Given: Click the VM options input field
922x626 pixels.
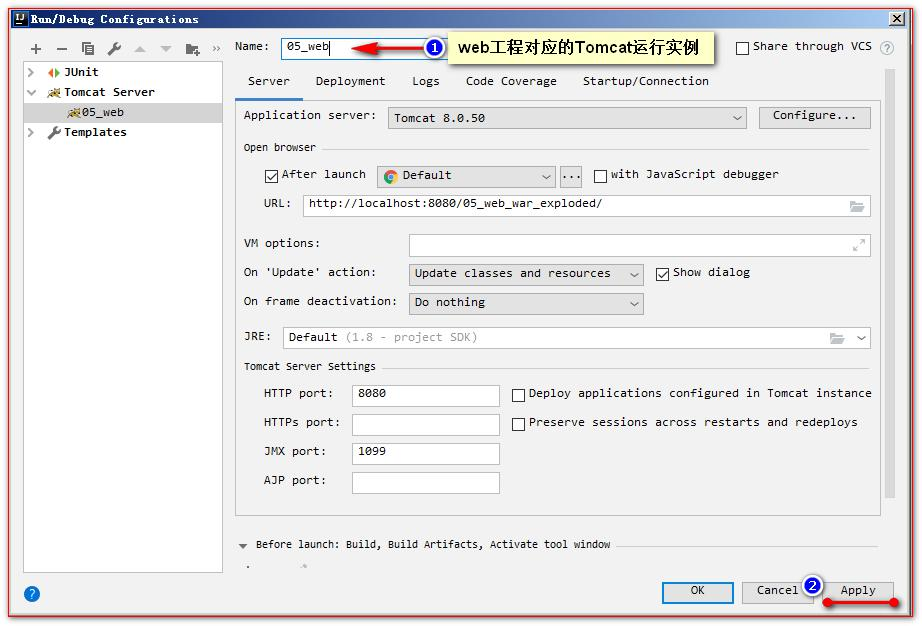Looking at the screenshot, I should [639, 245].
